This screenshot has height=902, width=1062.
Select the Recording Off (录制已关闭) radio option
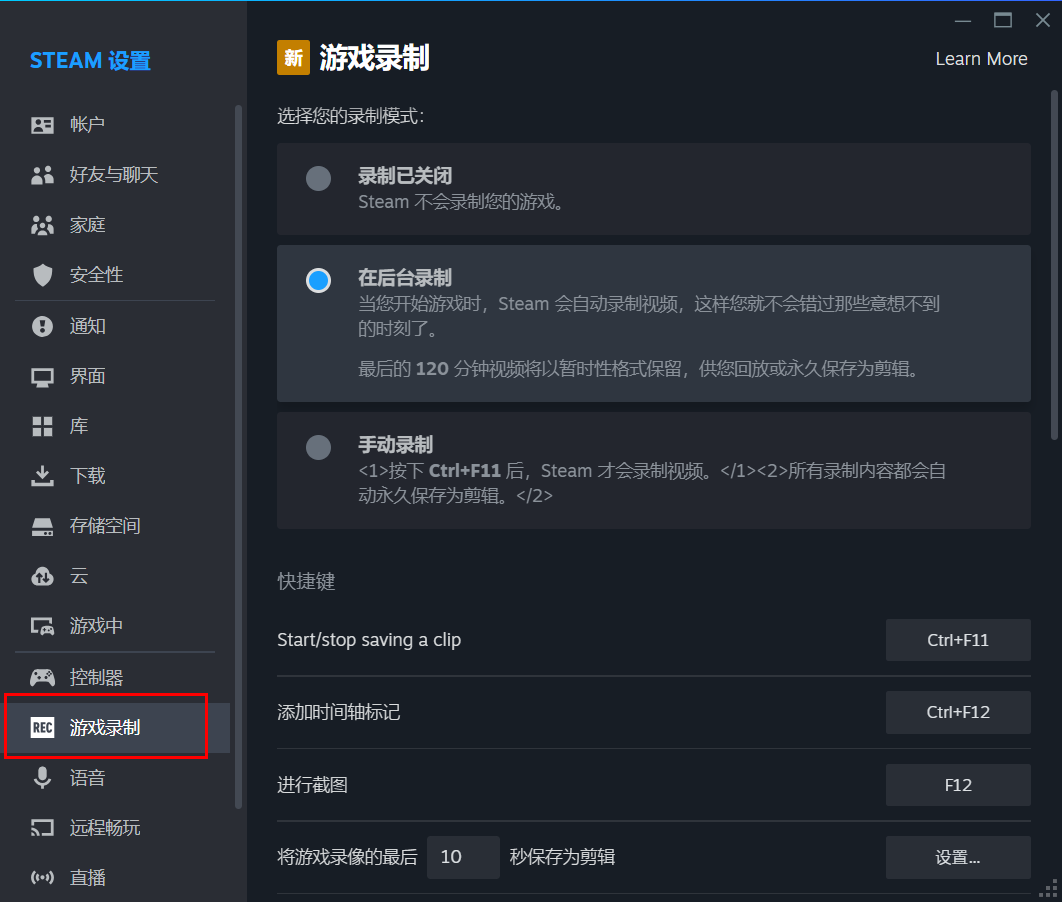[x=318, y=179]
